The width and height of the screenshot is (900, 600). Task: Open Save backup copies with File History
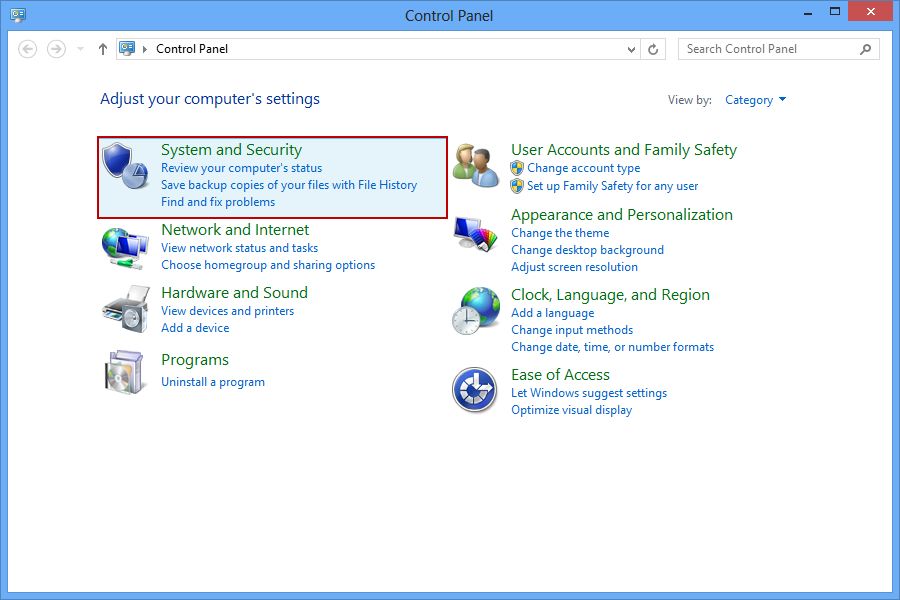[x=289, y=185]
